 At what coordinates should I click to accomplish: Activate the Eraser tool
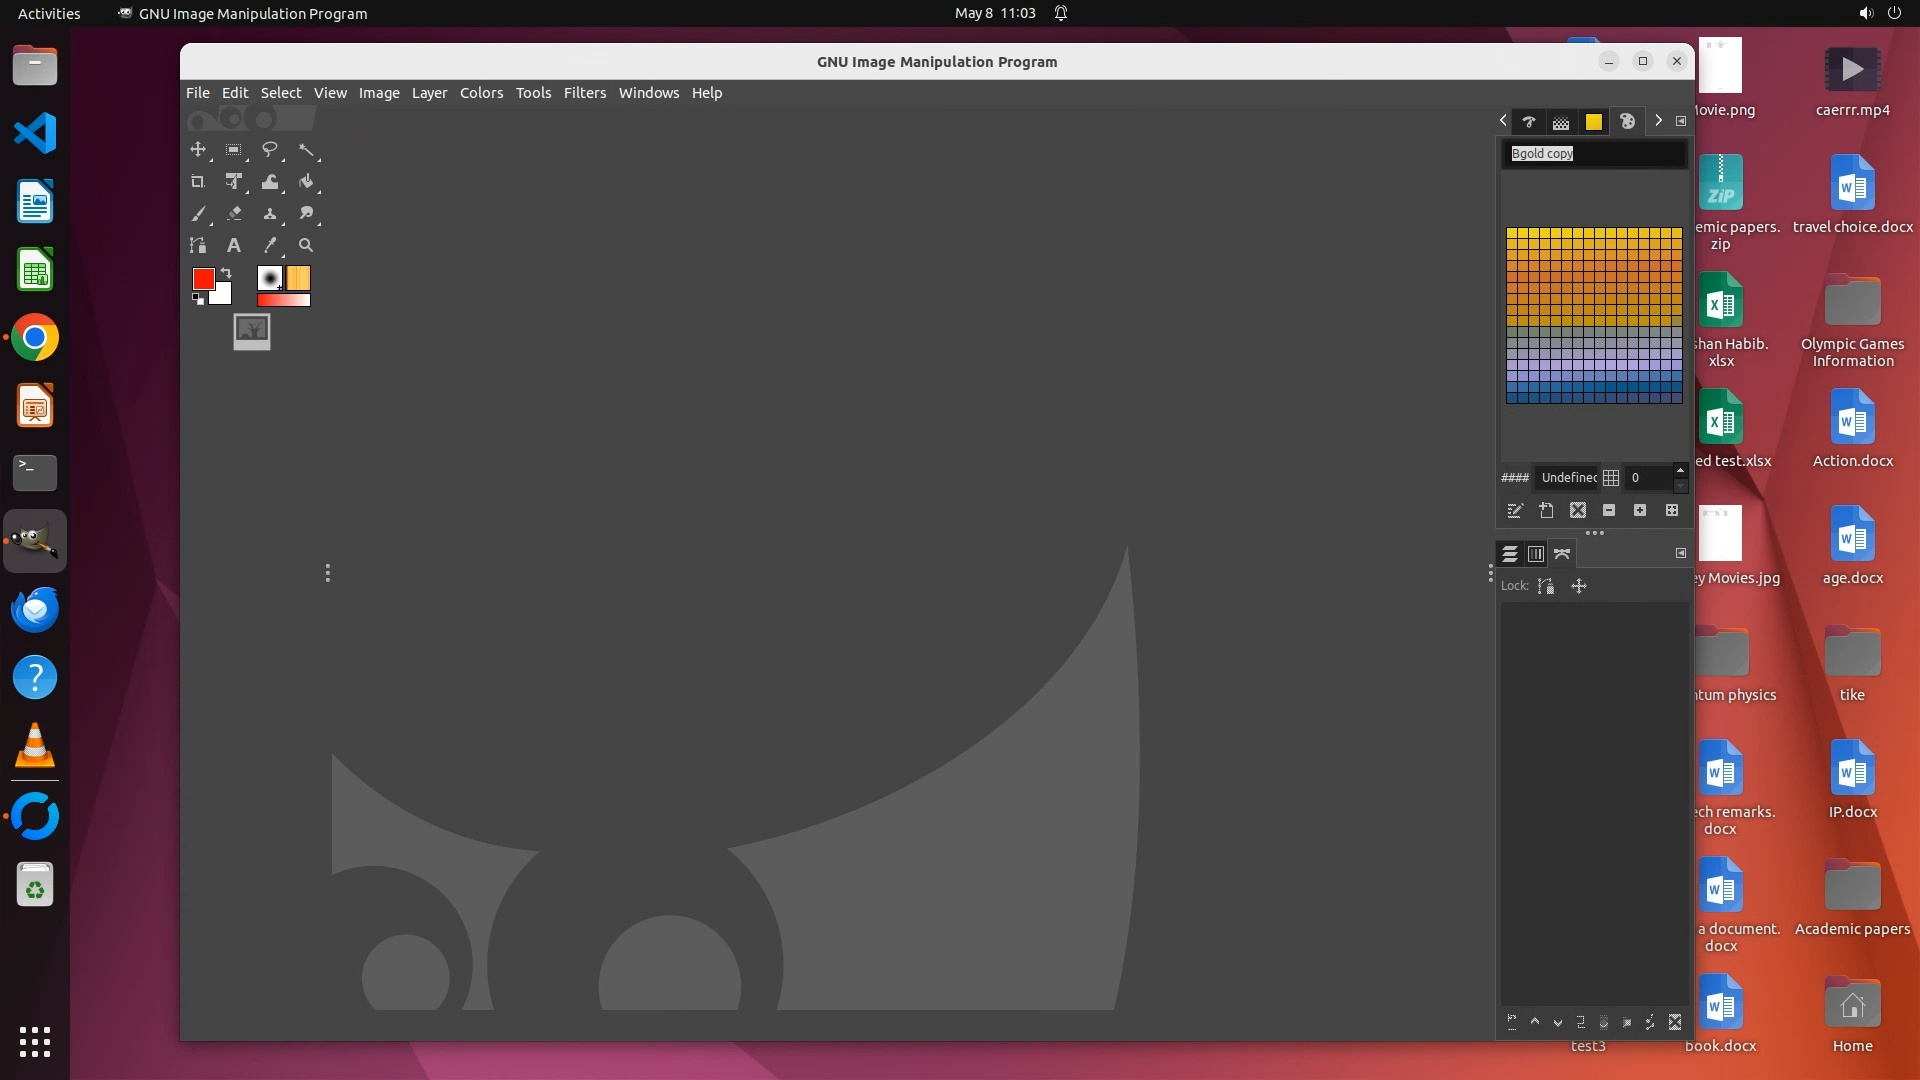[234, 214]
